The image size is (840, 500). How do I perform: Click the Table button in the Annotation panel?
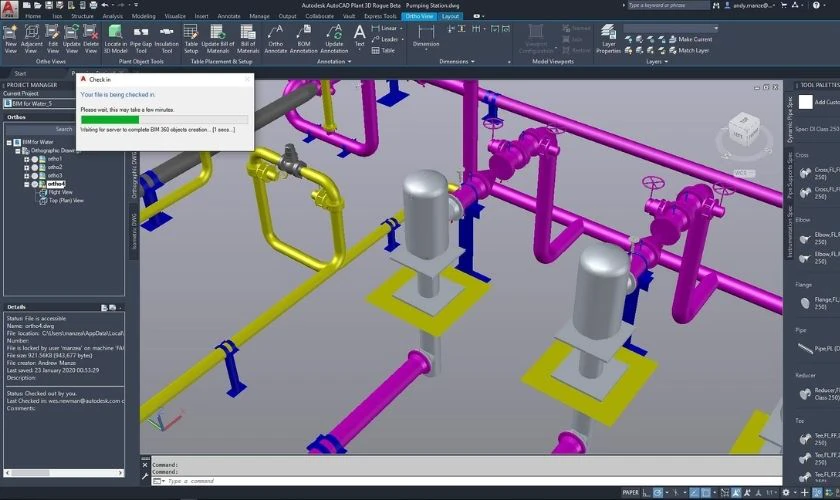pyautogui.click(x=384, y=50)
